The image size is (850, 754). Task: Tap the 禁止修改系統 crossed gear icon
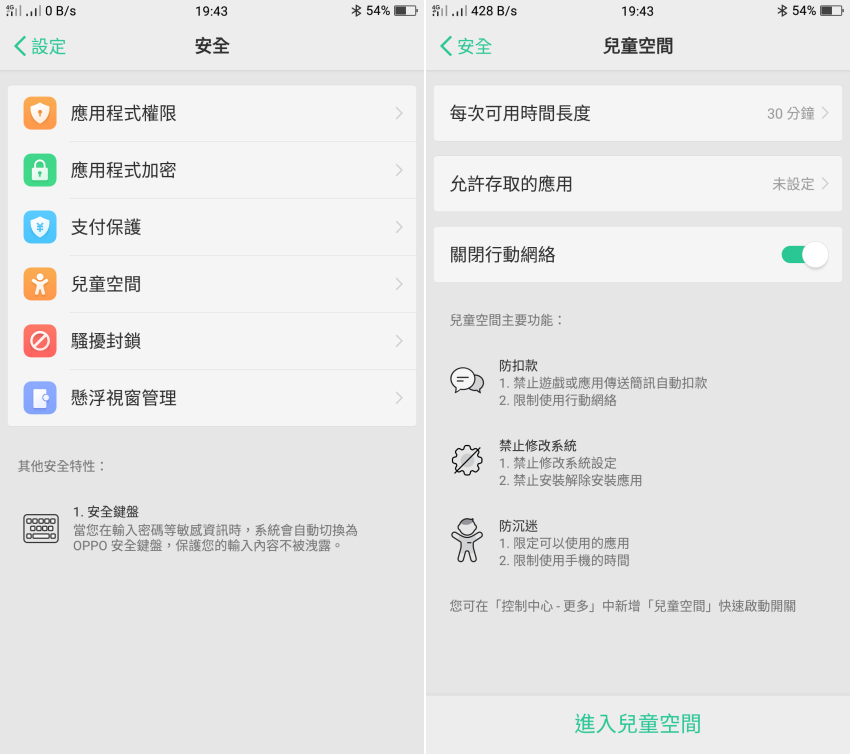point(467,461)
